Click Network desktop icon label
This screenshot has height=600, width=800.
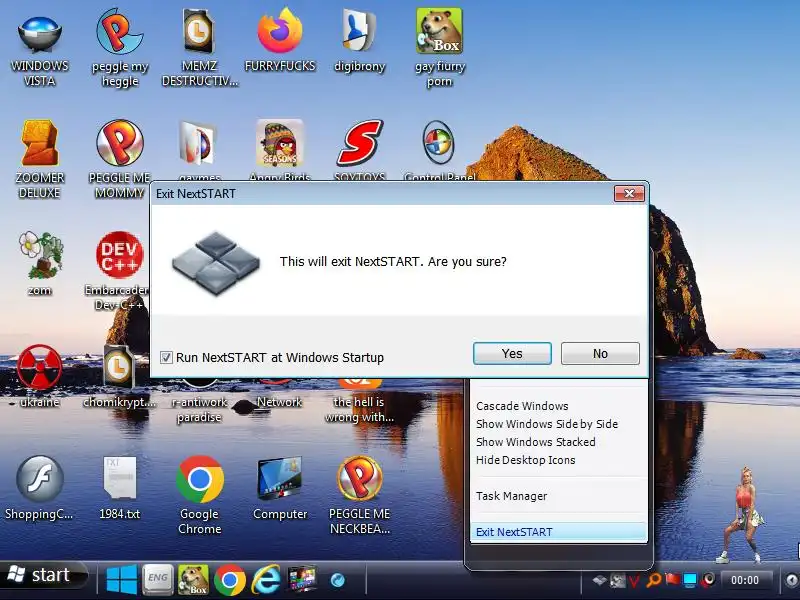pos(279,402)
